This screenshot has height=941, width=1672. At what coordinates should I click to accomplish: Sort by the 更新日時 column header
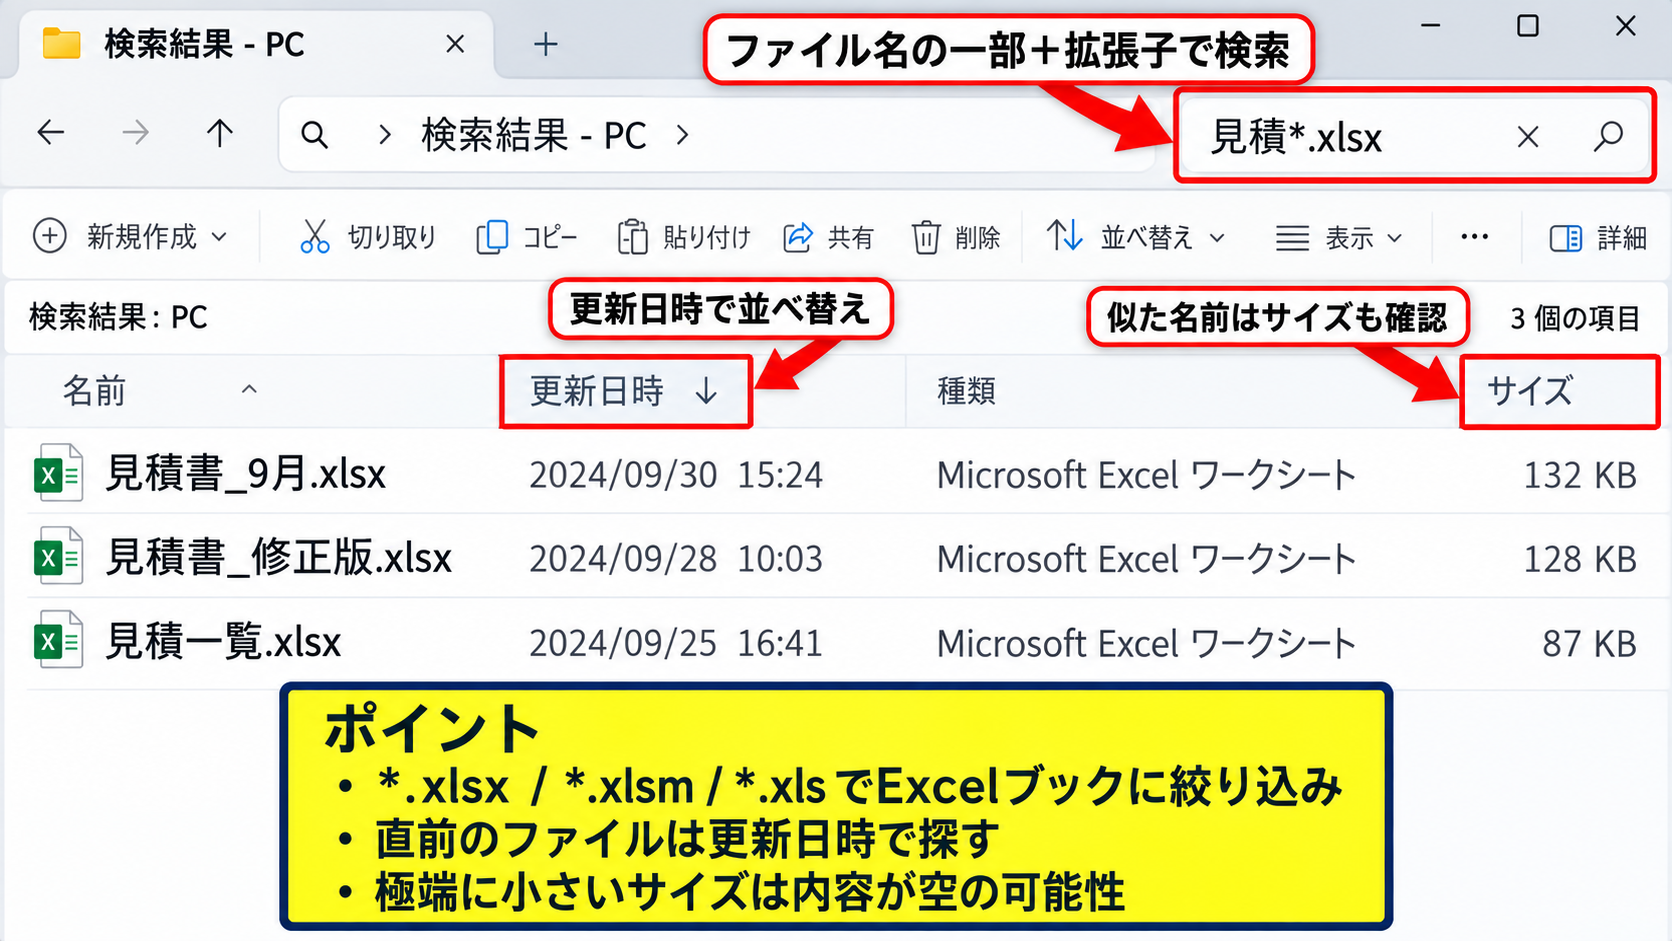pyautogui.click(x=625, y=391)
